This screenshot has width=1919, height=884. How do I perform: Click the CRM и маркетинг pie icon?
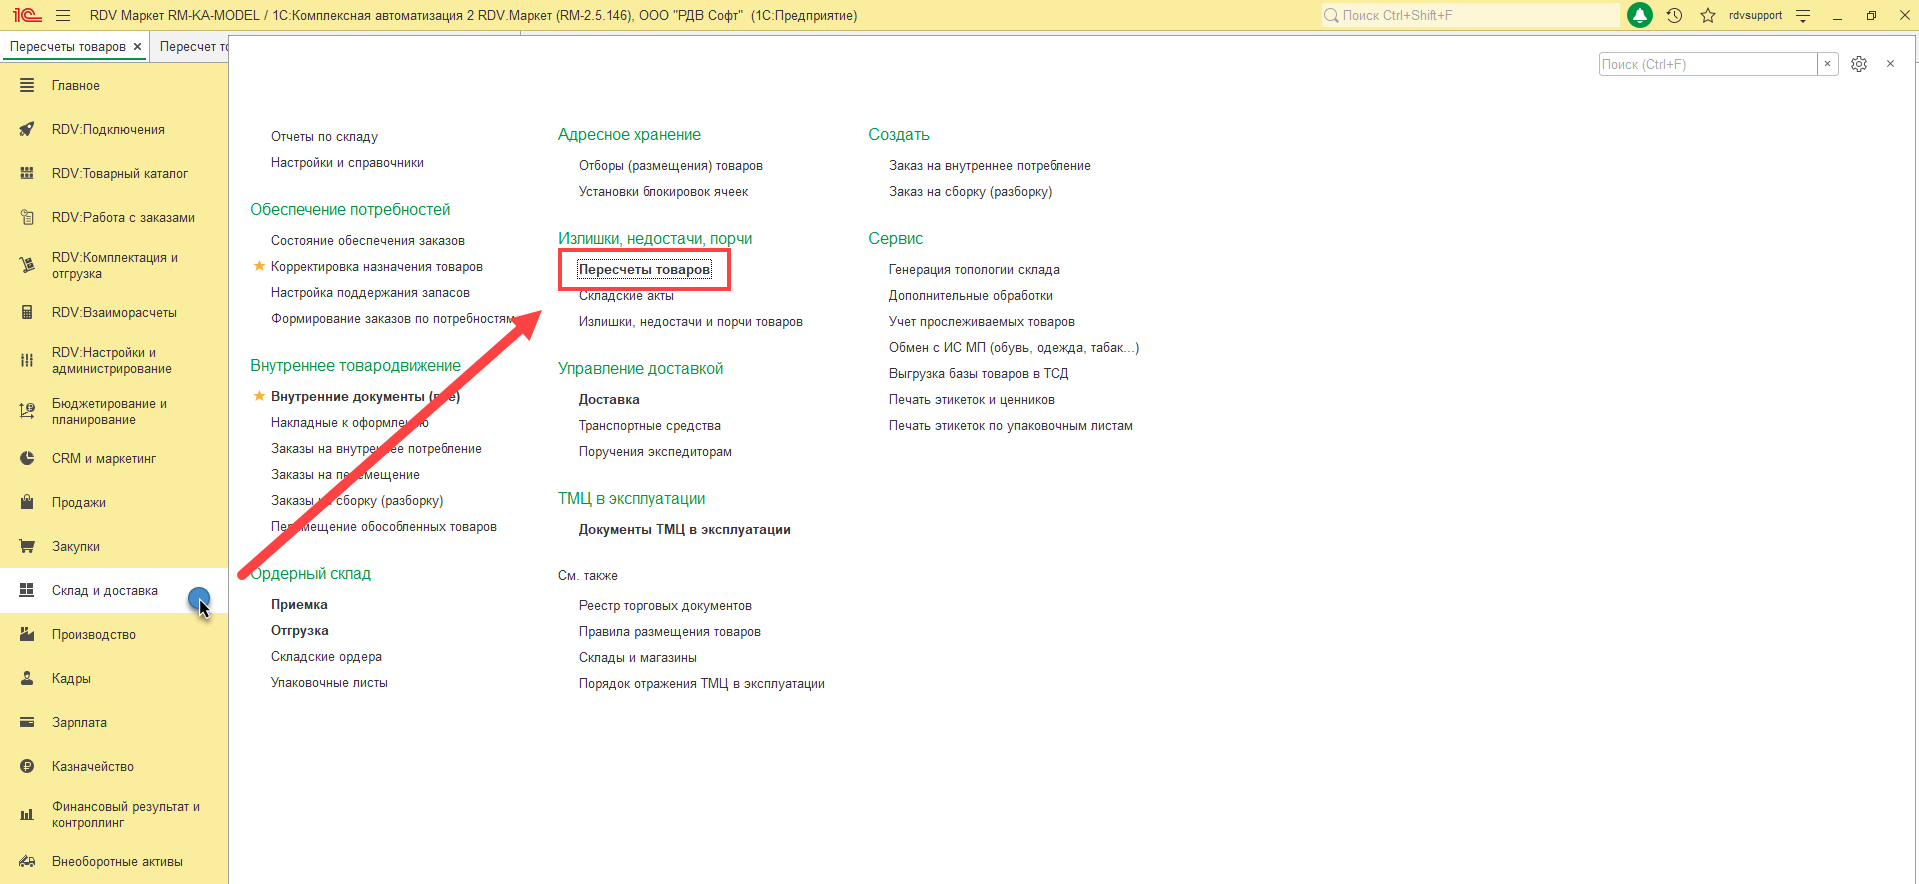(x=27, y=459)
